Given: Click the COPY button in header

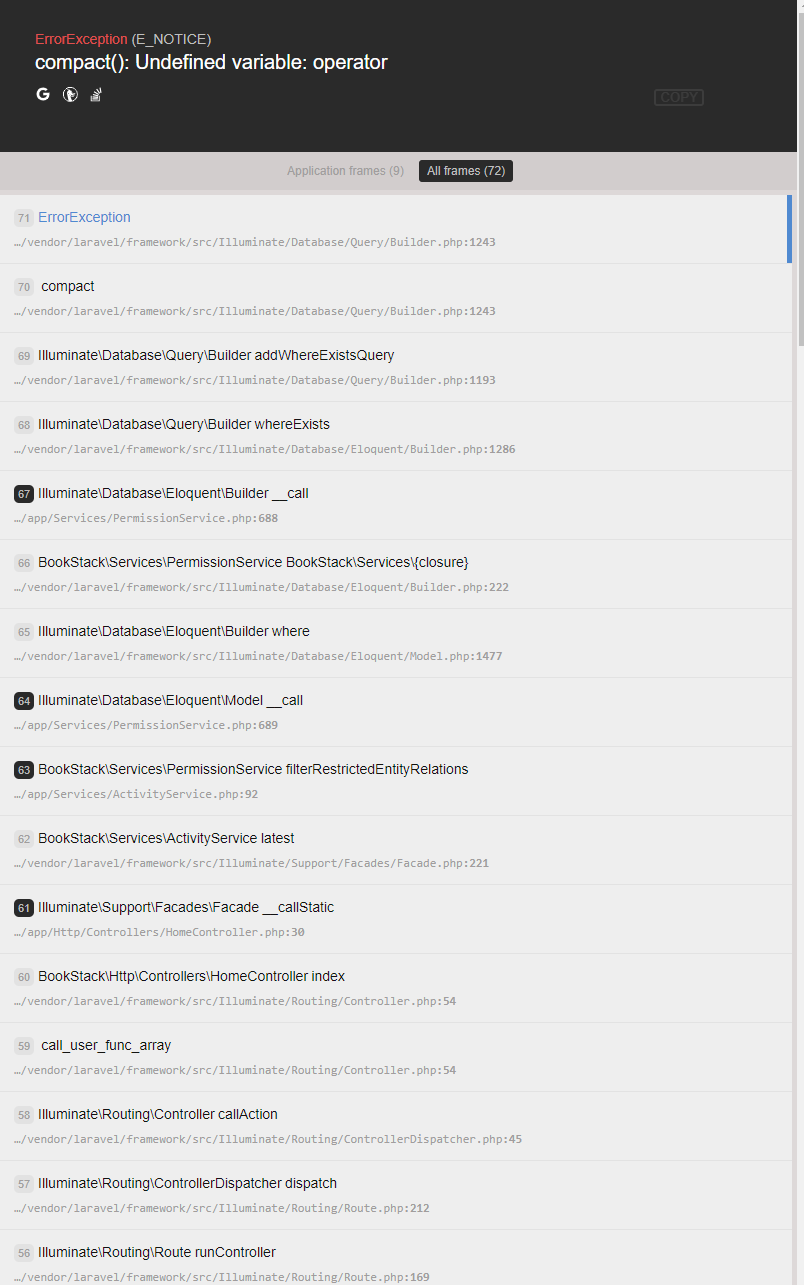Looking at the screenshot, I should point(679,97).
